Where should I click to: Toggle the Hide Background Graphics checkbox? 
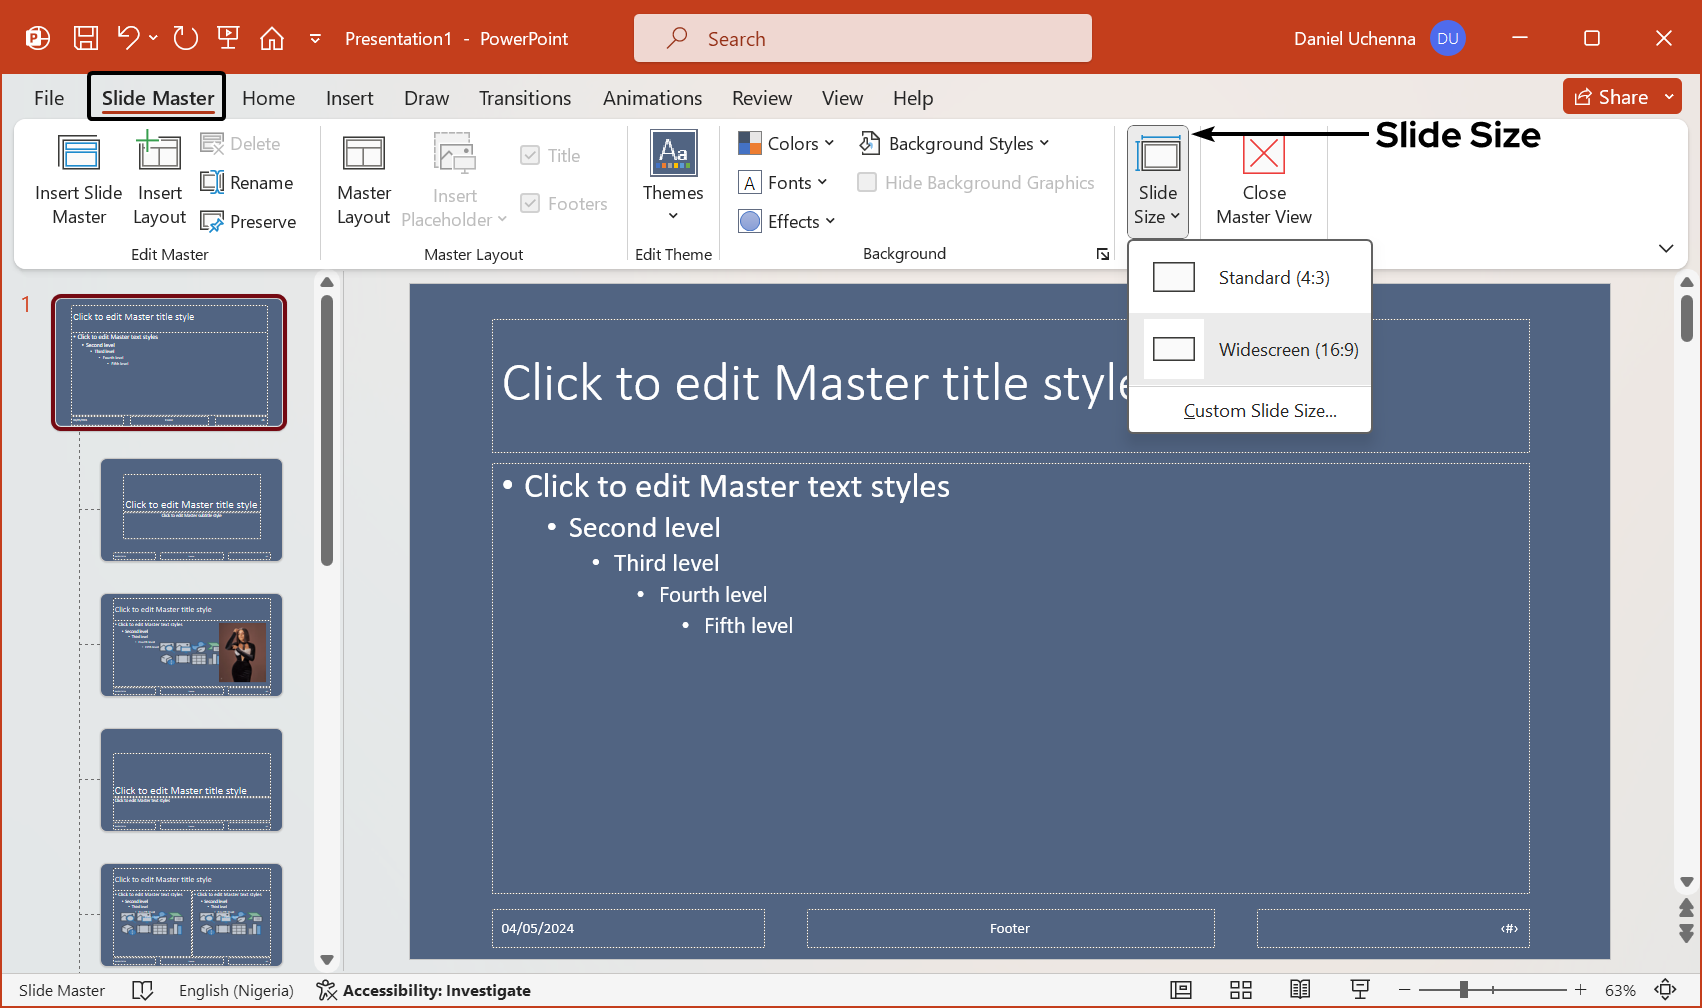click(x=868, y=183)
